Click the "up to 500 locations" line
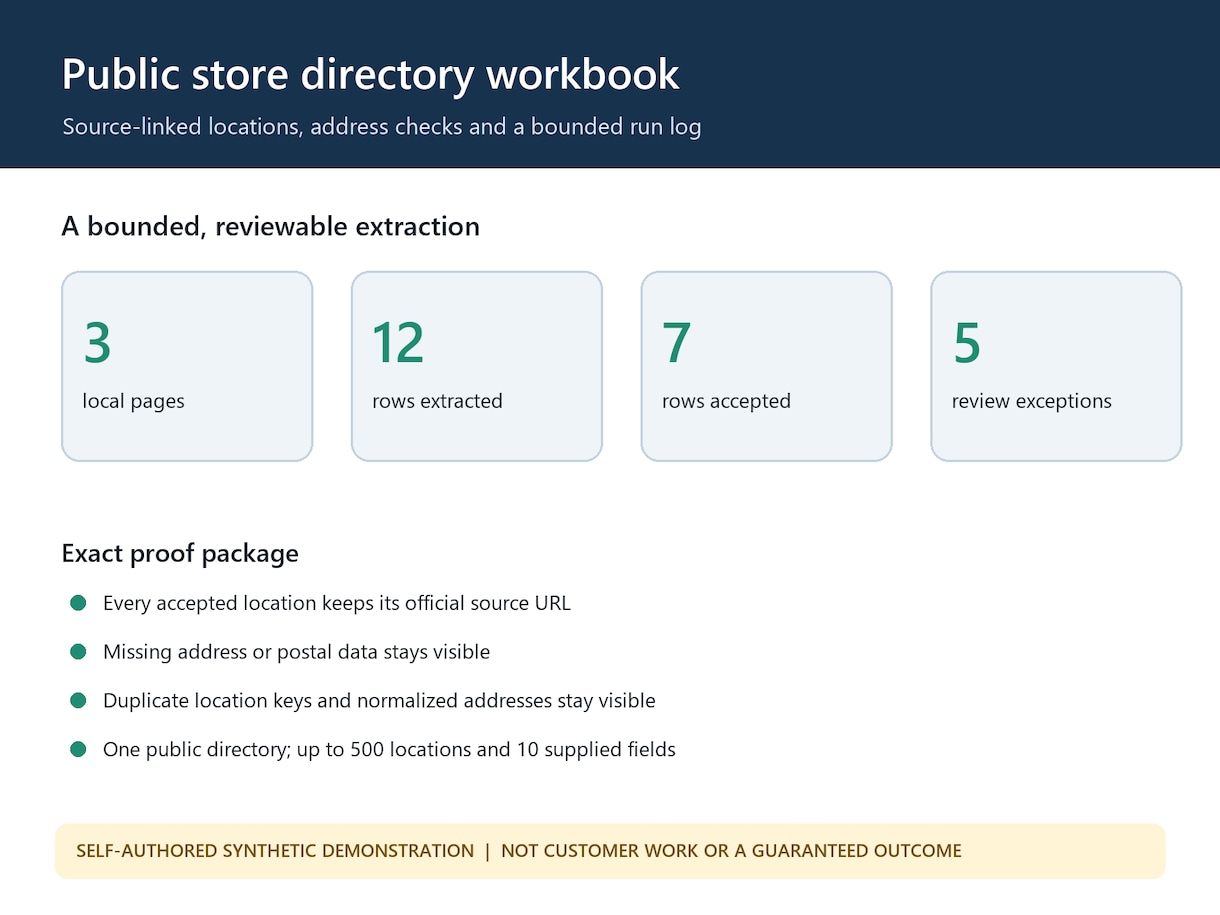This screenshot has width=1220, height=915. point(389,749)
